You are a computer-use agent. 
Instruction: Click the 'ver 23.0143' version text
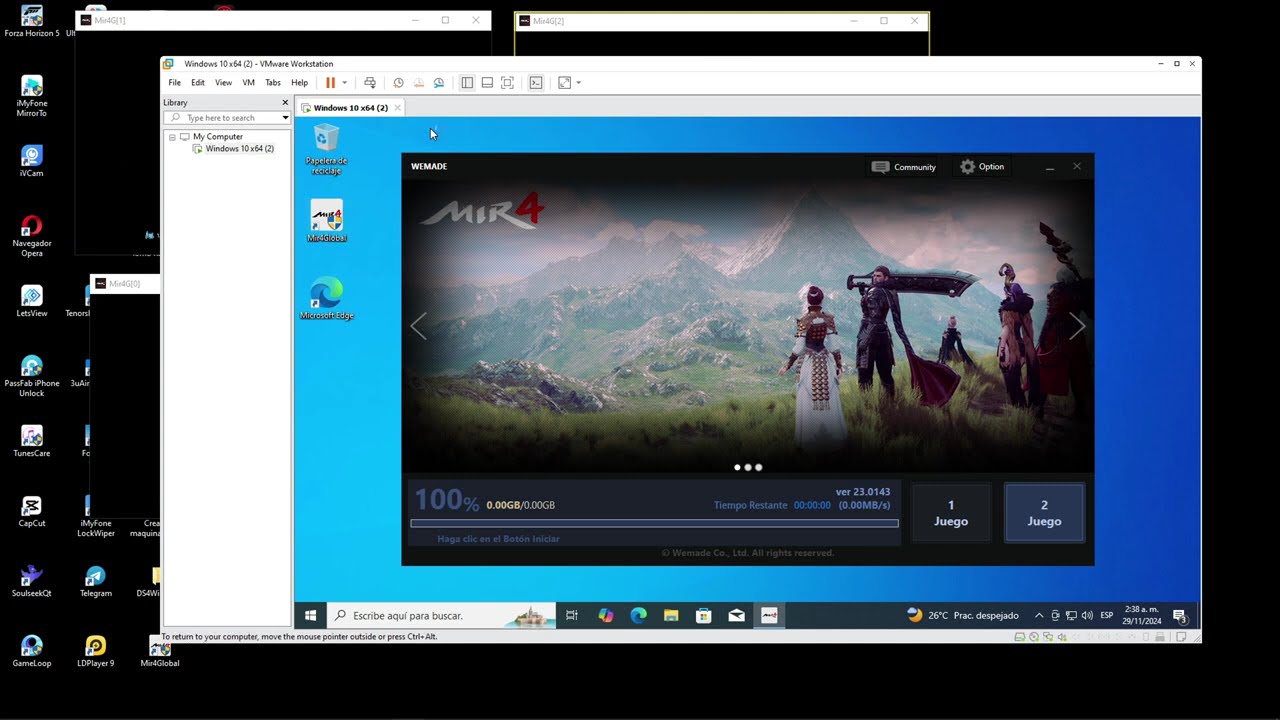[863, 492]
